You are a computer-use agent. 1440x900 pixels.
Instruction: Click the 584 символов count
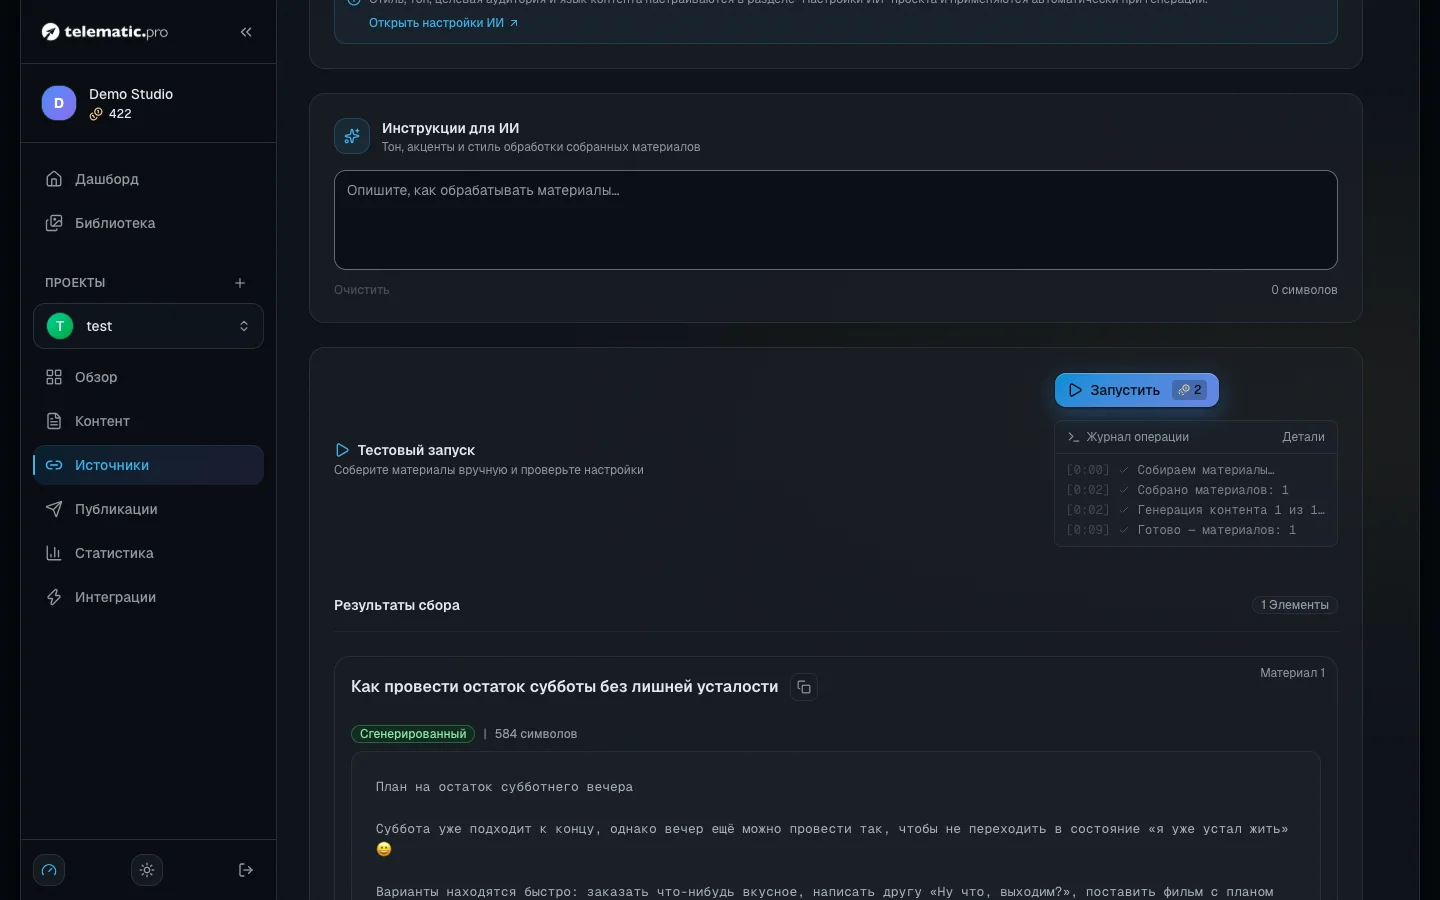tap(536, 734)
